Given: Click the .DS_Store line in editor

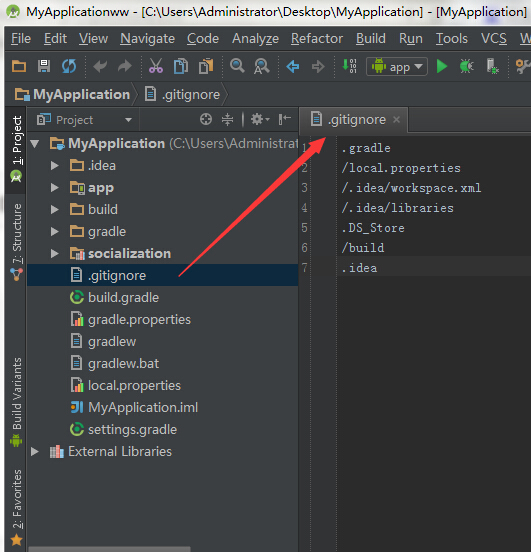Looking at the screenshot, I should (373, 228).
